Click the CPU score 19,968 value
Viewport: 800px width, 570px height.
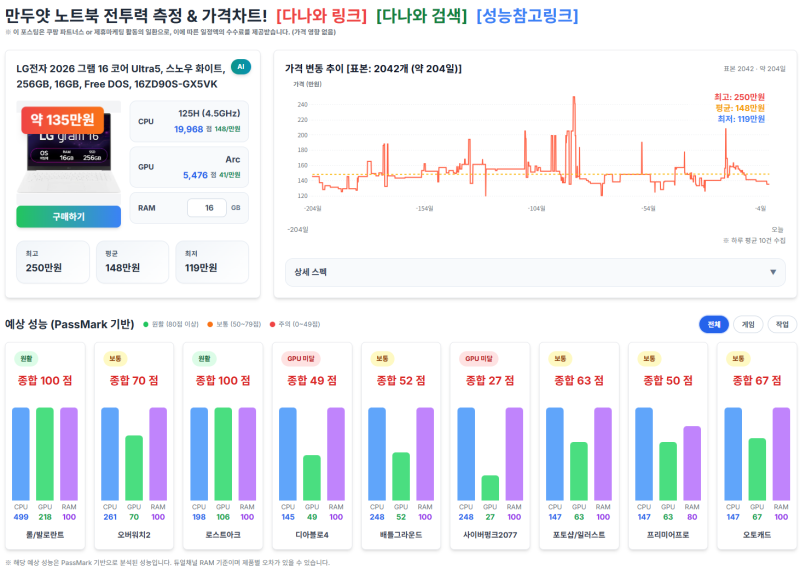(188, 130)
